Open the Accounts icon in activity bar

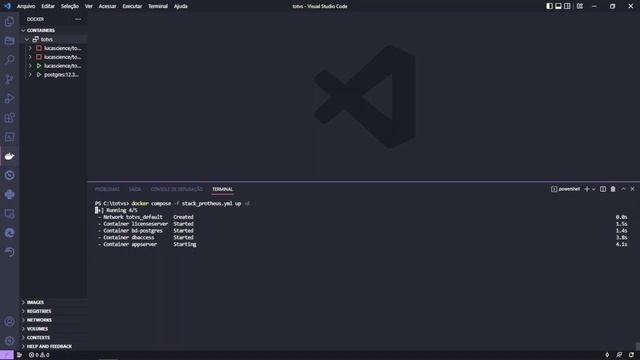[9, 322]
